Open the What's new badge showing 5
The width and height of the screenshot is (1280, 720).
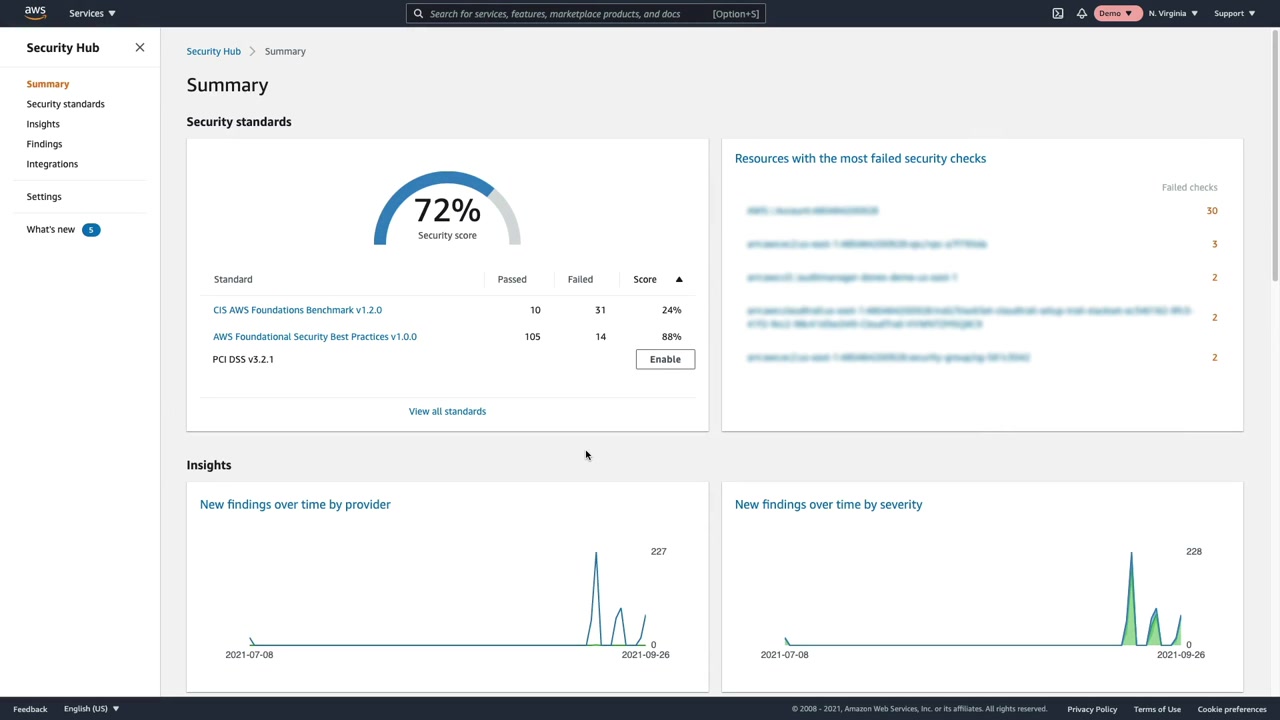(91, 230)
